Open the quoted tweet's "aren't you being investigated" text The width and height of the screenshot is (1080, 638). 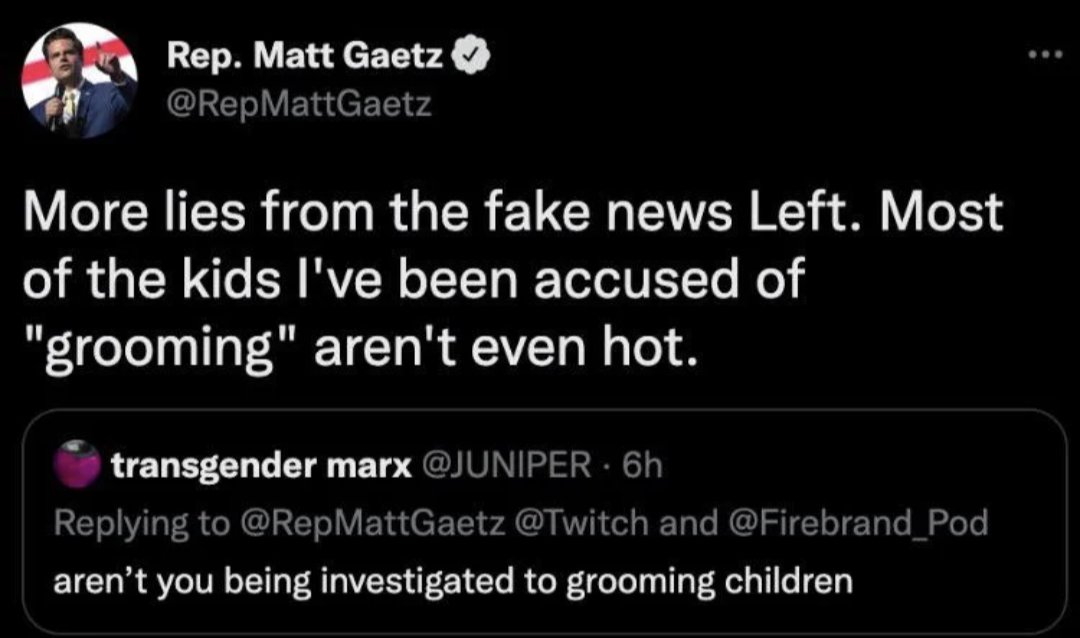(x=453, y=582)
